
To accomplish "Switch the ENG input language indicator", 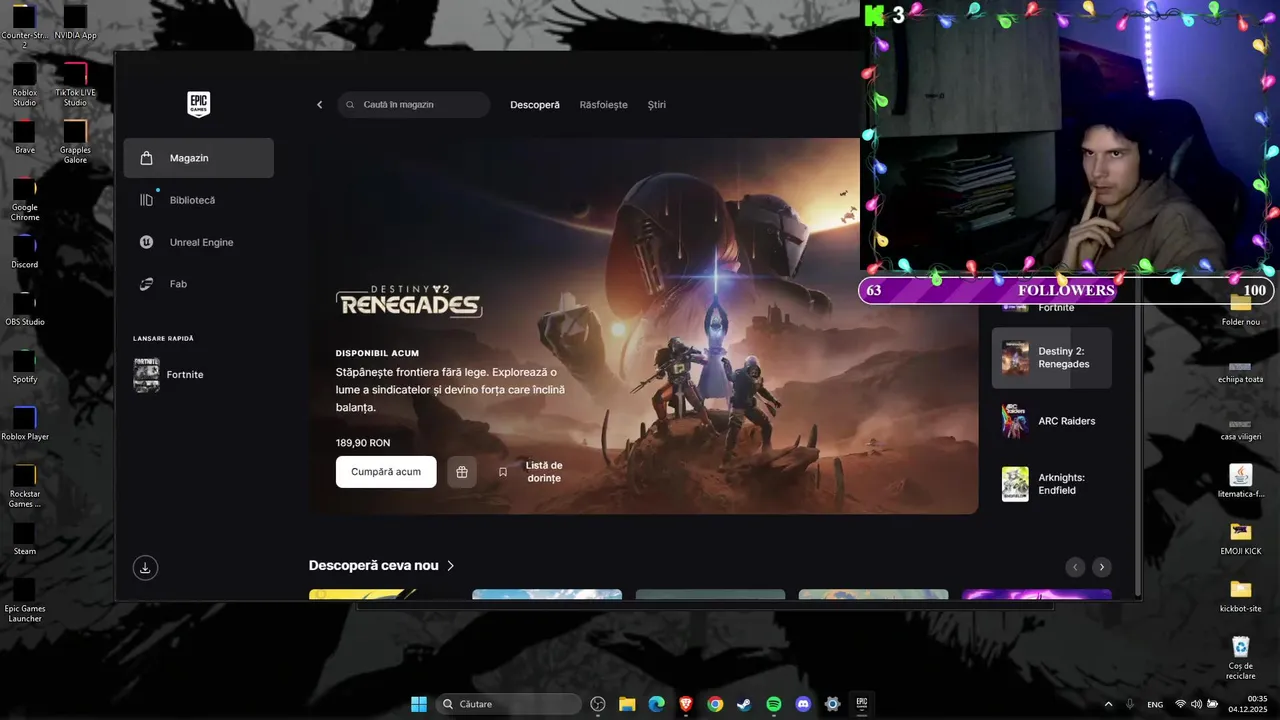I will tap(1155, 704).
